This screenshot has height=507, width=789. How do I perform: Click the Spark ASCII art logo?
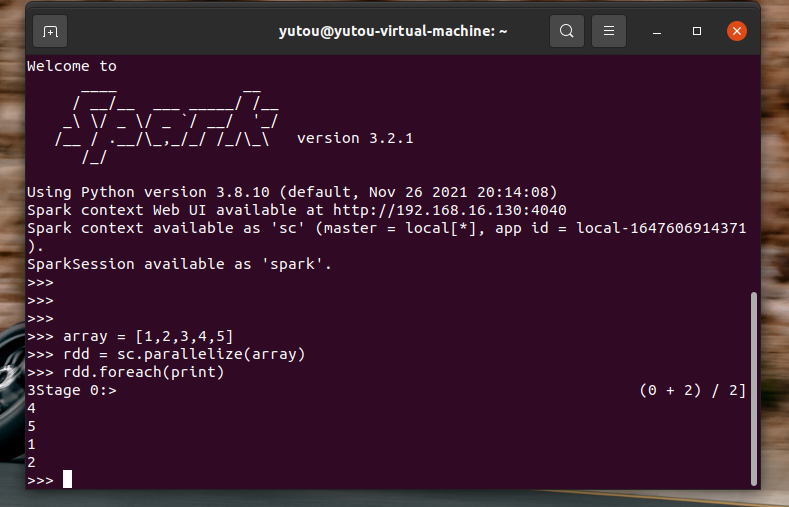tap(167, 126)
